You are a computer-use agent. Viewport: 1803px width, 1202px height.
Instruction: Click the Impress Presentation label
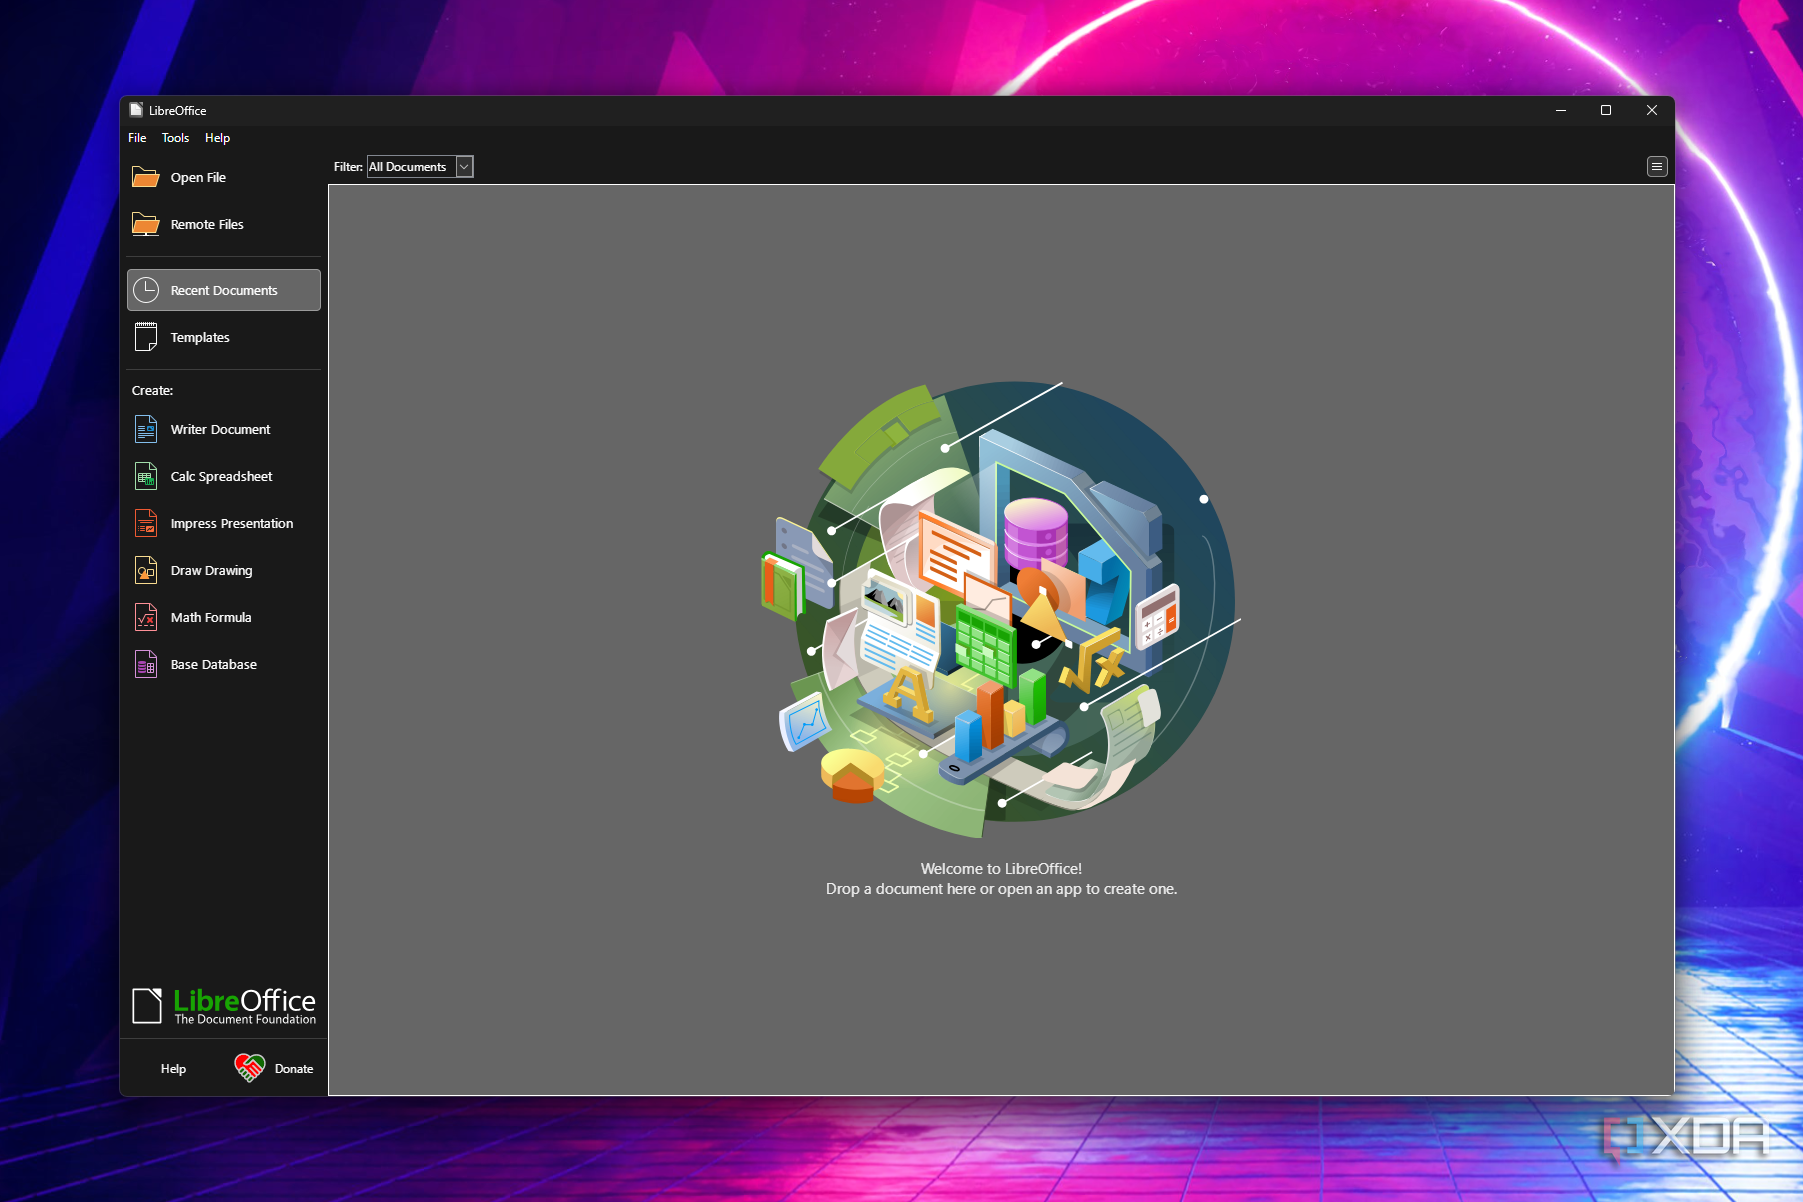click(232, 523)
